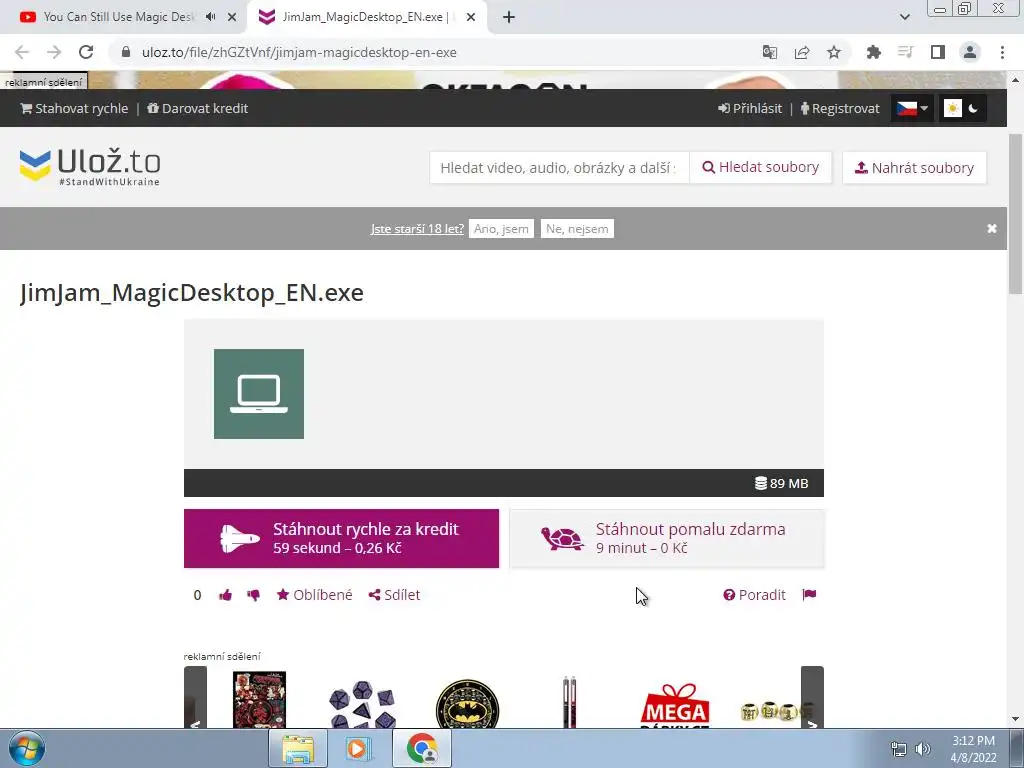Image resolution: width=1024 pixels, height=768 pixels.
Task: Click the Ulož.to logo
Action: coord(90,167)
